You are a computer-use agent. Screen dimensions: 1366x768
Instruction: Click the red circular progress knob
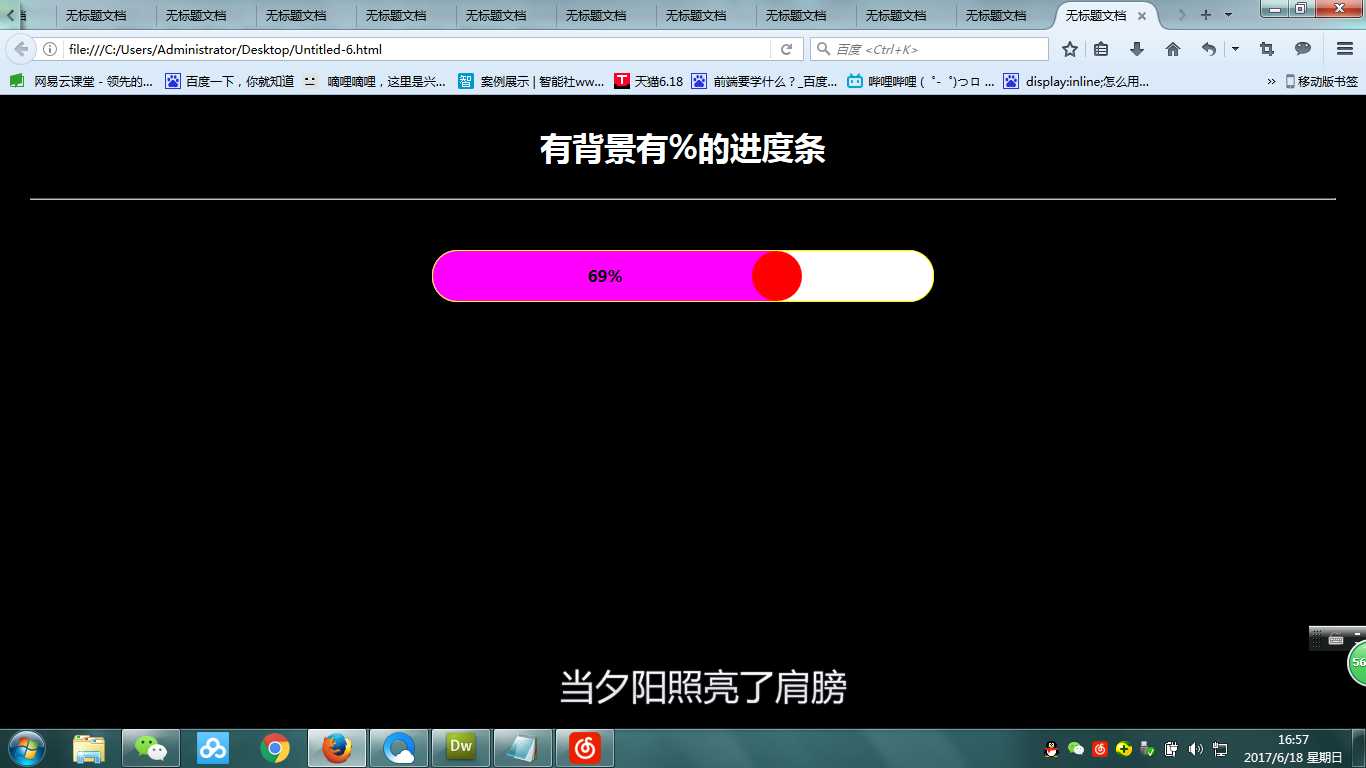pos(777,276)
